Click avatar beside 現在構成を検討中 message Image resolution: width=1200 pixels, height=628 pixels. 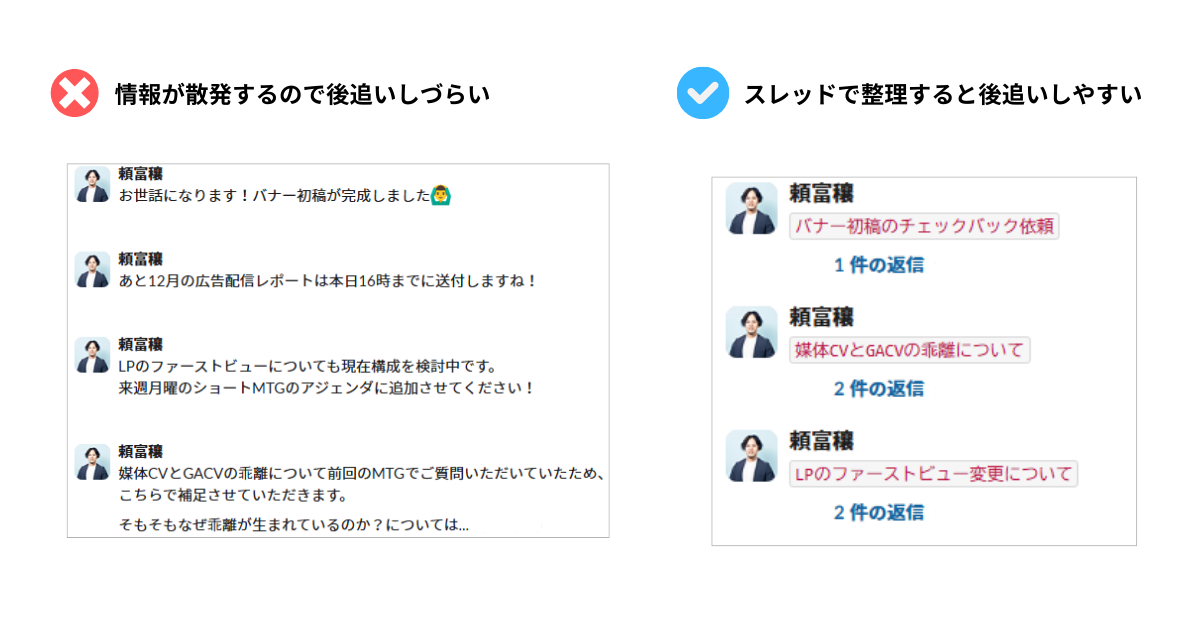(92, 355)
